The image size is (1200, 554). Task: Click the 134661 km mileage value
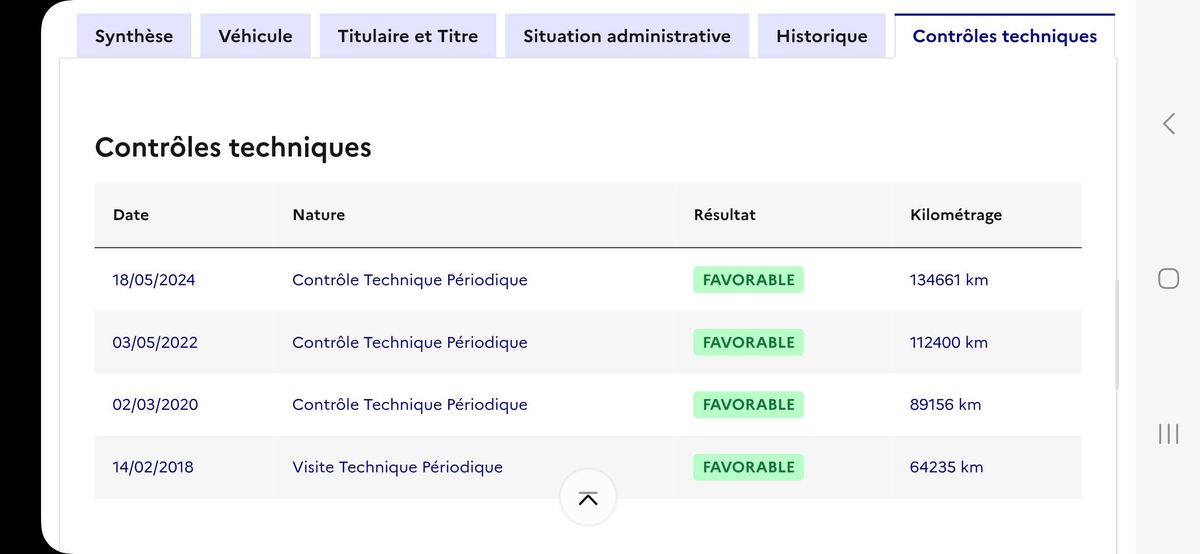coord(949,280)
